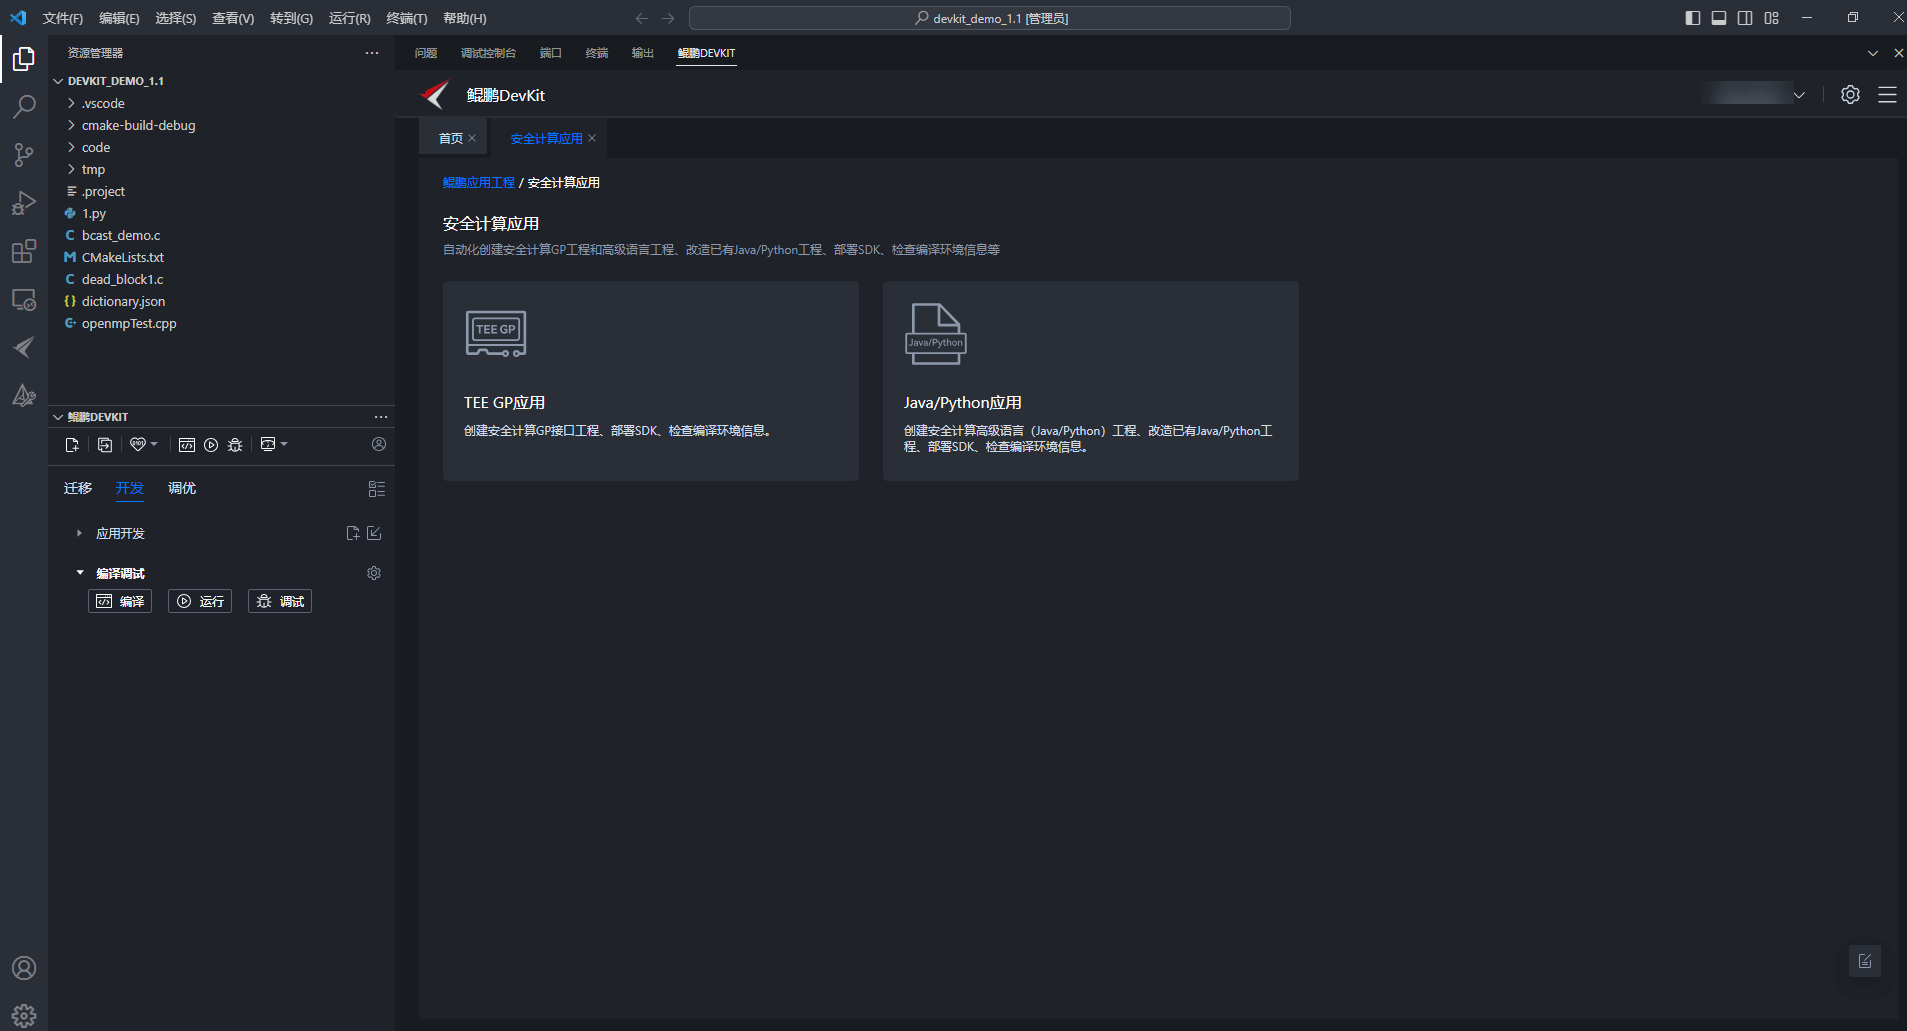This screenshot has height=1031, width=1907.
Task: Click the compile icon in DevKit toolbar
Action: (187, 445)
